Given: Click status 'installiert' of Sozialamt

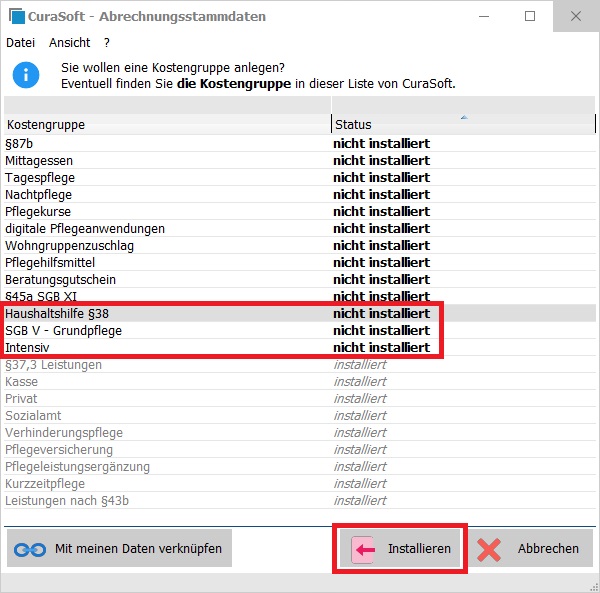Looking at the screenshot, I should pyautogui.click(x=360, y=415).
